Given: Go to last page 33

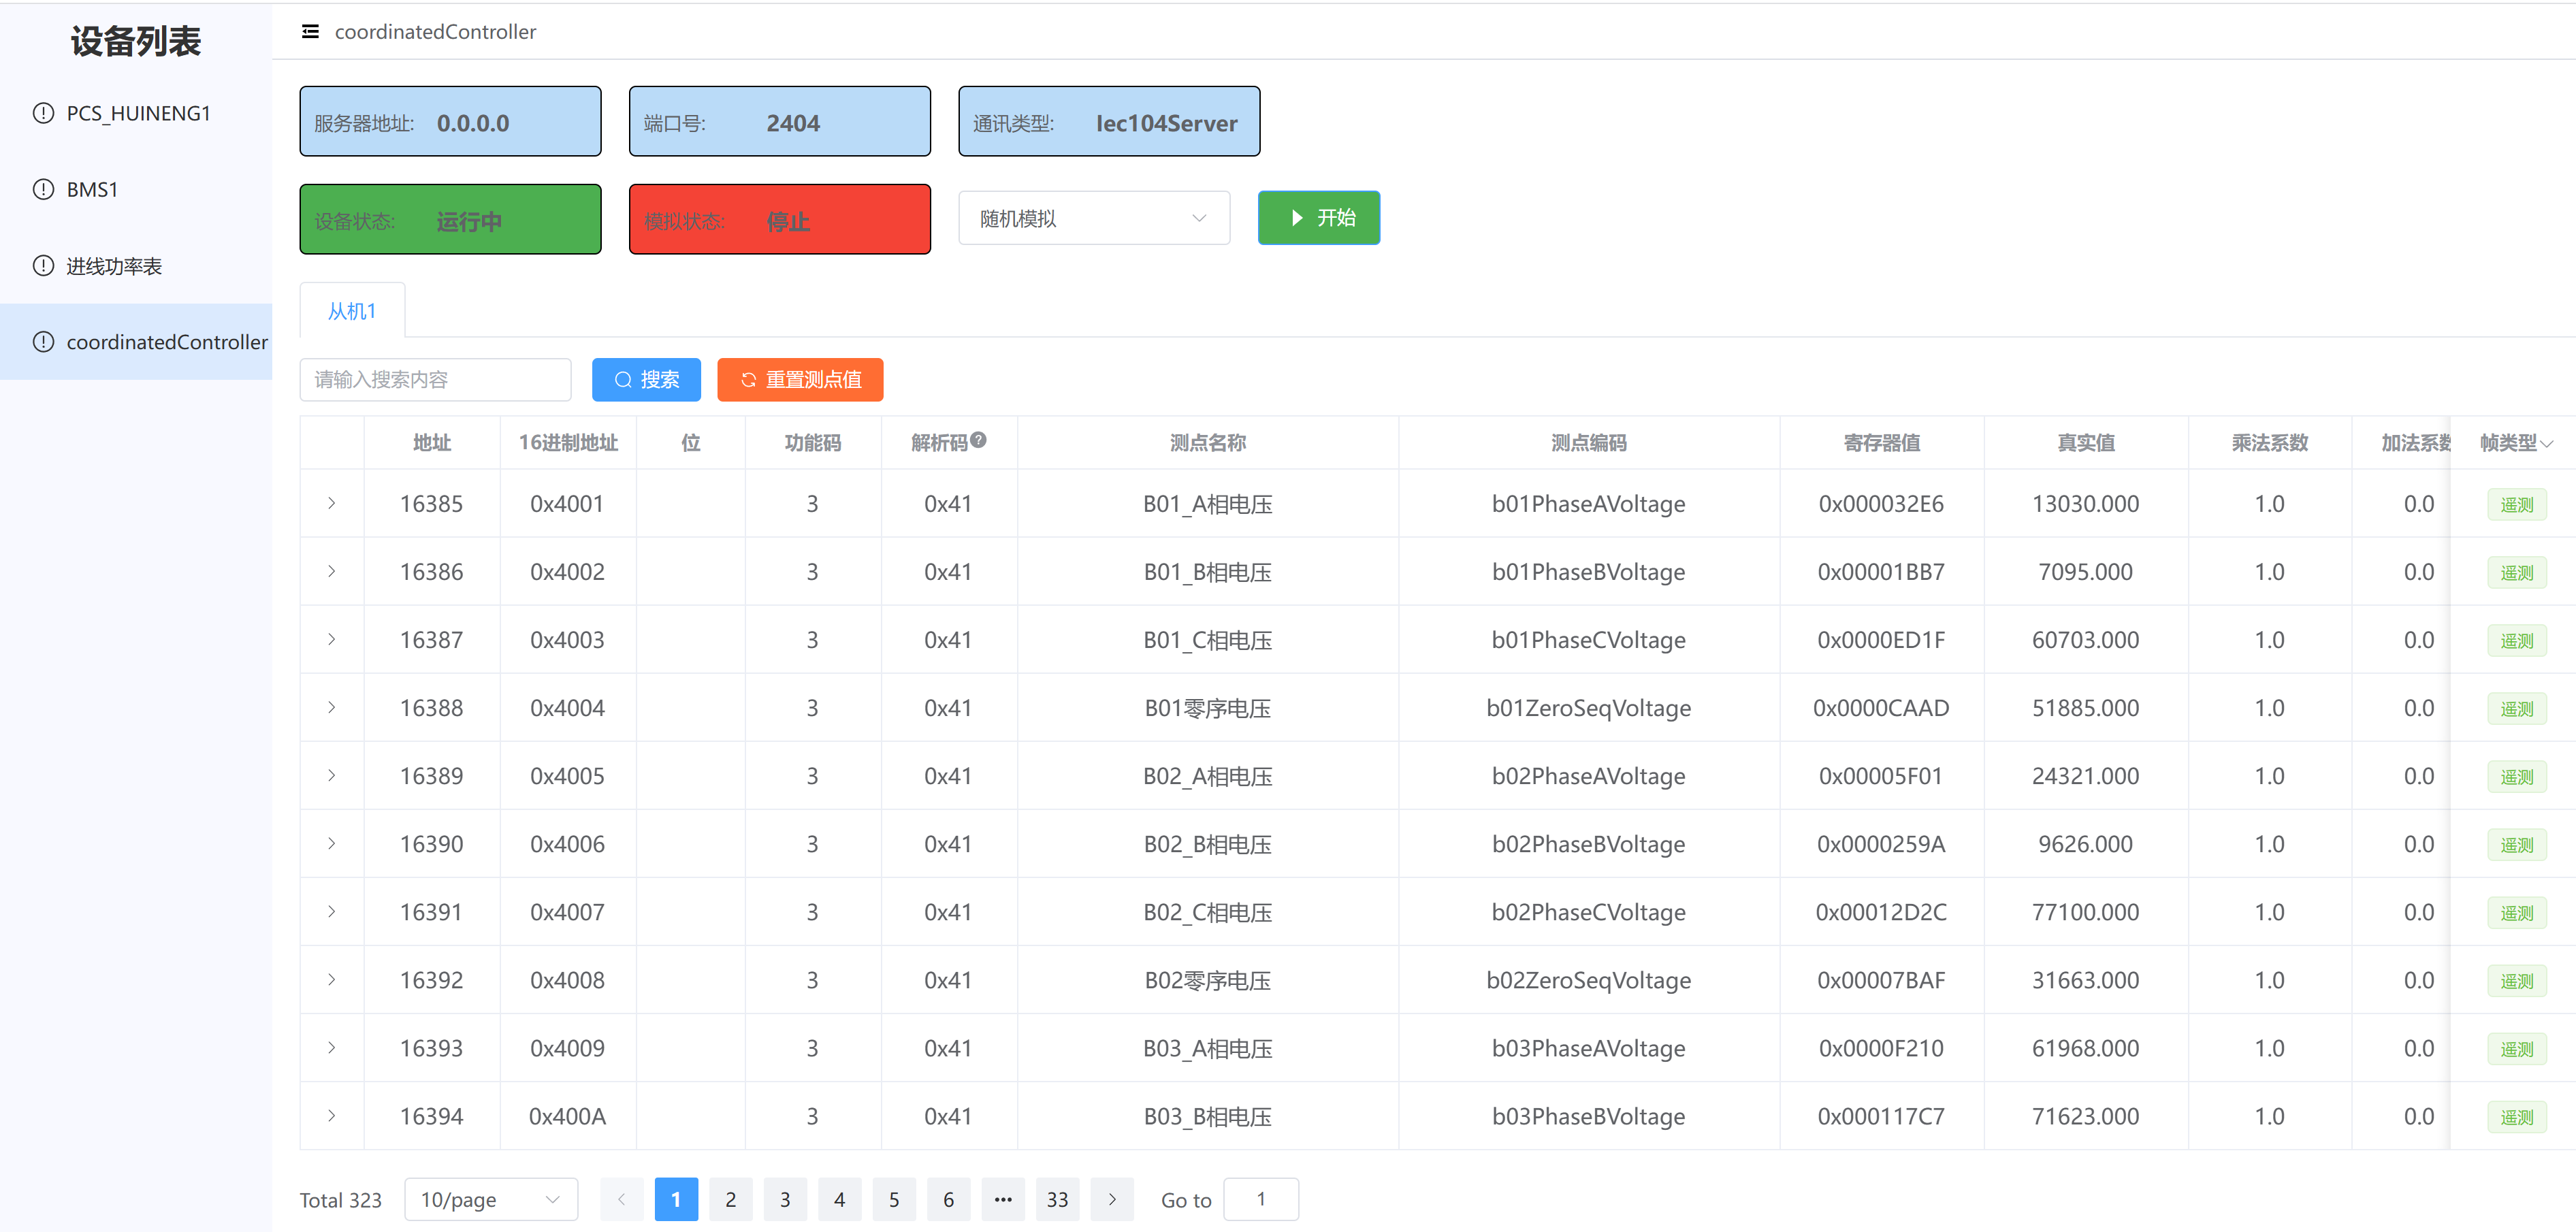Looking at the screenshot, I should pos(1058,1199).
